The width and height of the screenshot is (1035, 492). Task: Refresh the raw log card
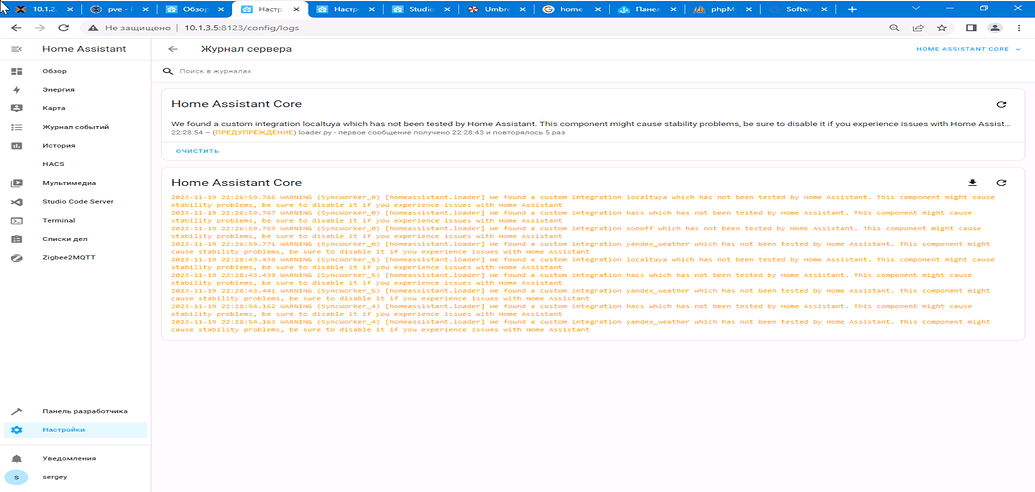[x=1001, y=183]
